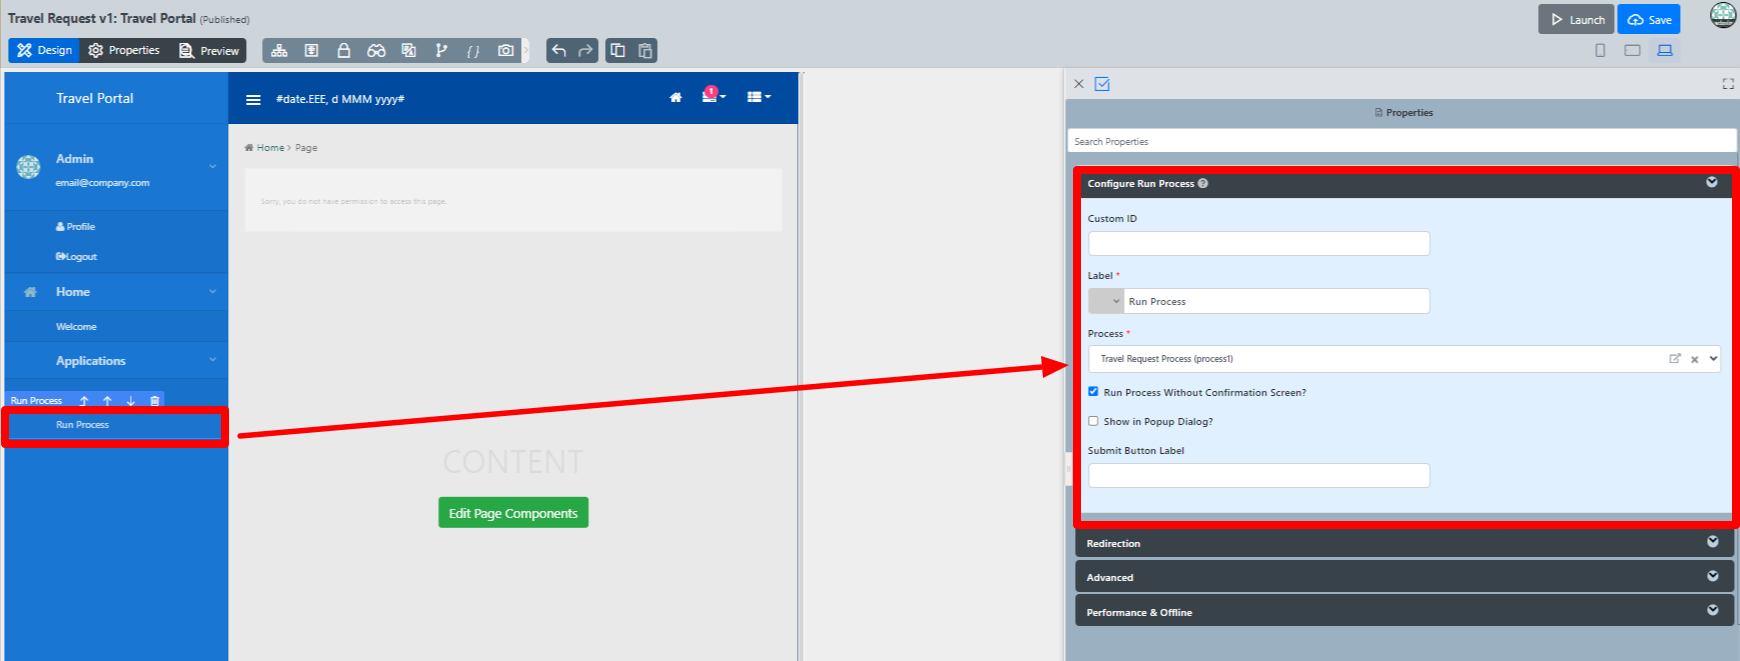This screenshot has height=661, width=1740.
Task: Switch to the Preview tab
Action: [209, 50]
